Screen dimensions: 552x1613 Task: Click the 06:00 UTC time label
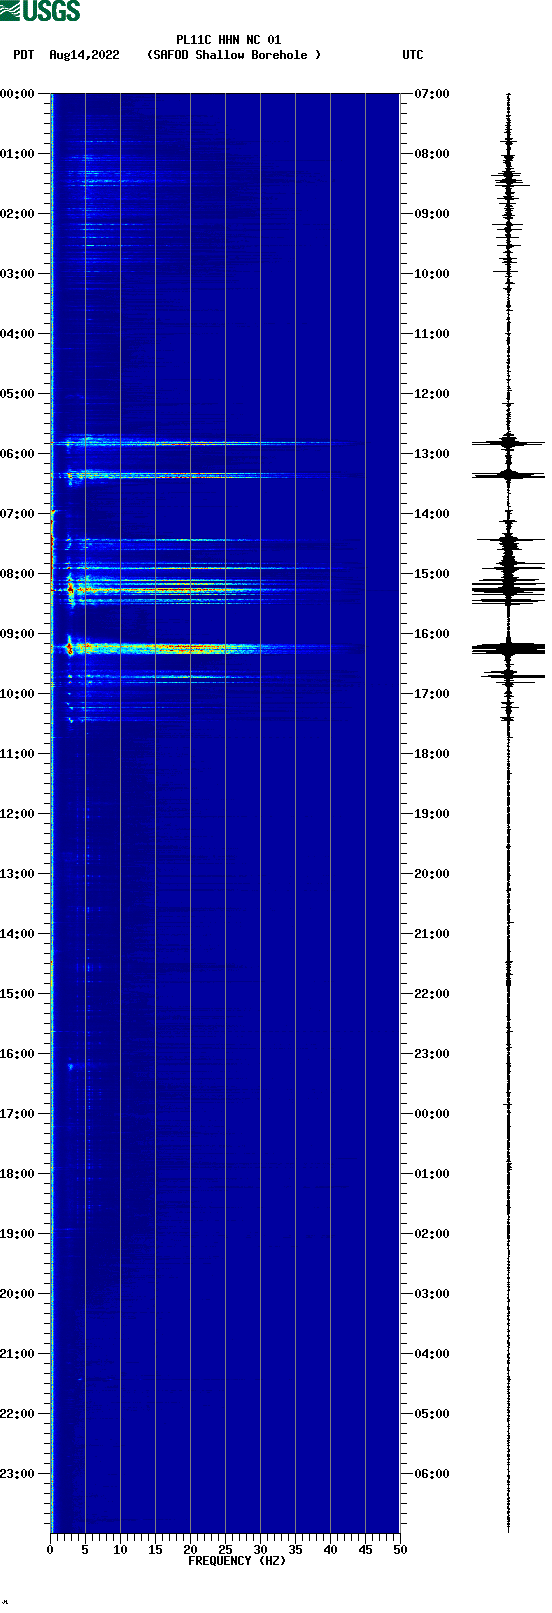pos(432,1474)
